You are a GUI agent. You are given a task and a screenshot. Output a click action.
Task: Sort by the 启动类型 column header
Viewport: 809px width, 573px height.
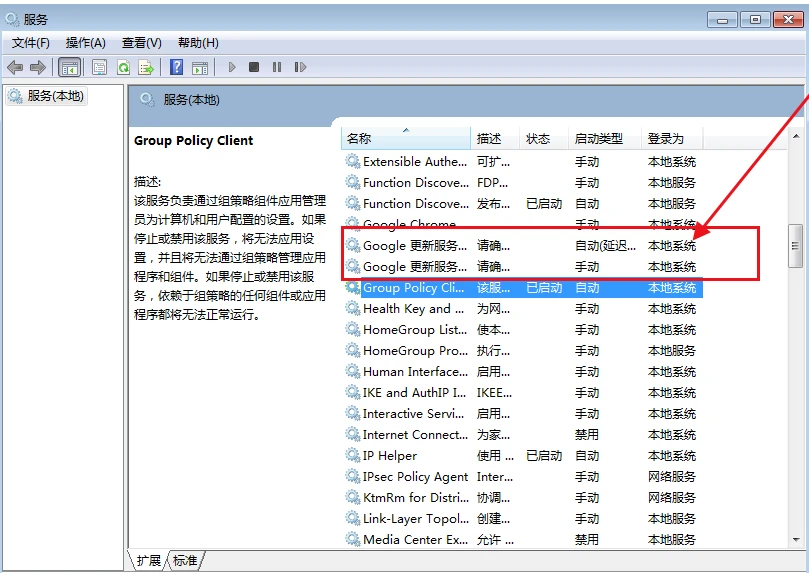[x=605, y=139]
